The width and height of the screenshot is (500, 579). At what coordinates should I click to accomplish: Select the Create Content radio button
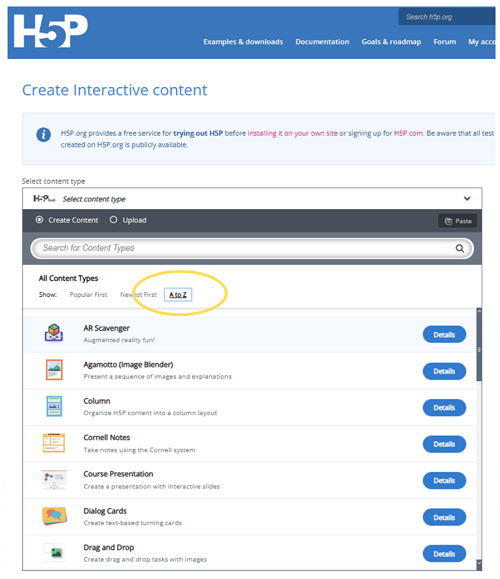point(39,220)
